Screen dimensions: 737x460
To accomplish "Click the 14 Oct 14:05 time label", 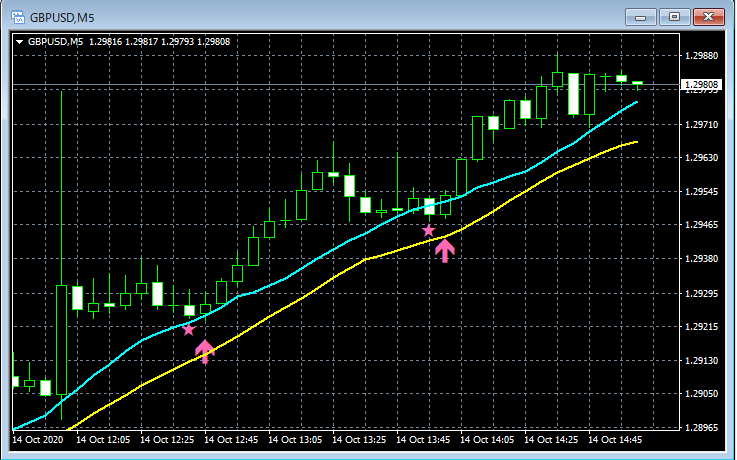I will click(487, 440).
